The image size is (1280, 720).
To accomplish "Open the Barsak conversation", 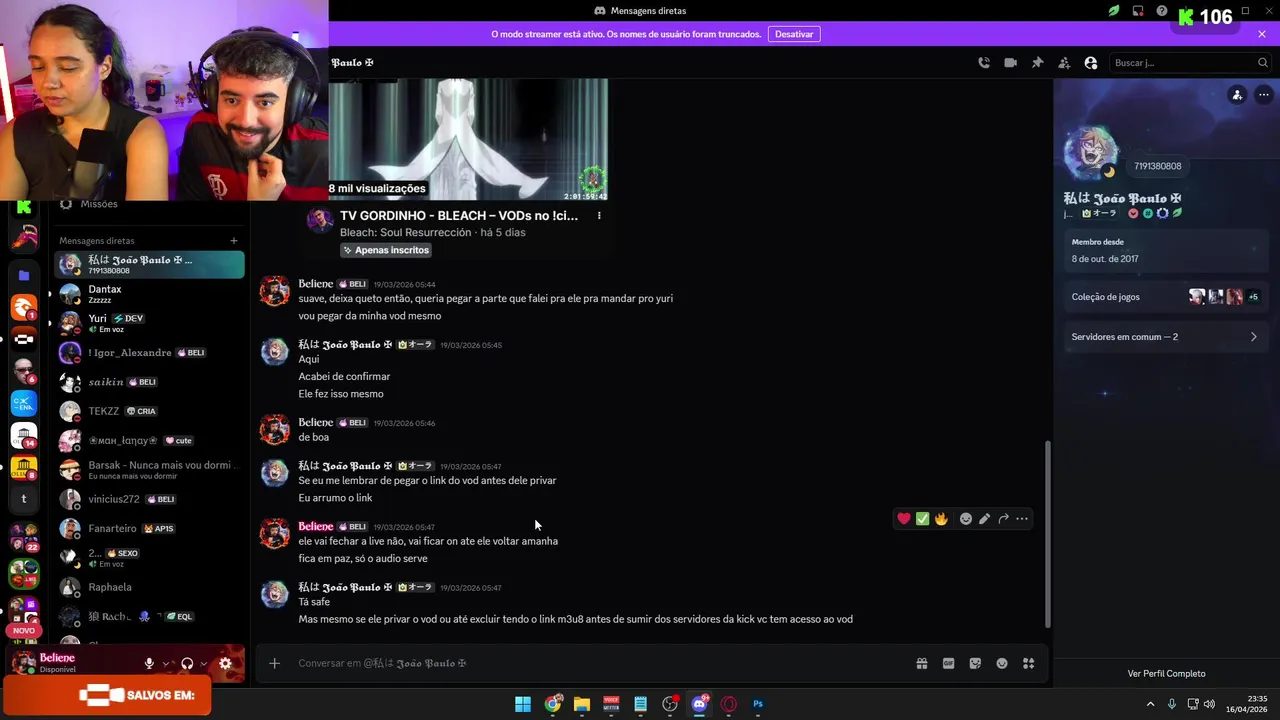I will pyautogui.click(x=149, y=470).
